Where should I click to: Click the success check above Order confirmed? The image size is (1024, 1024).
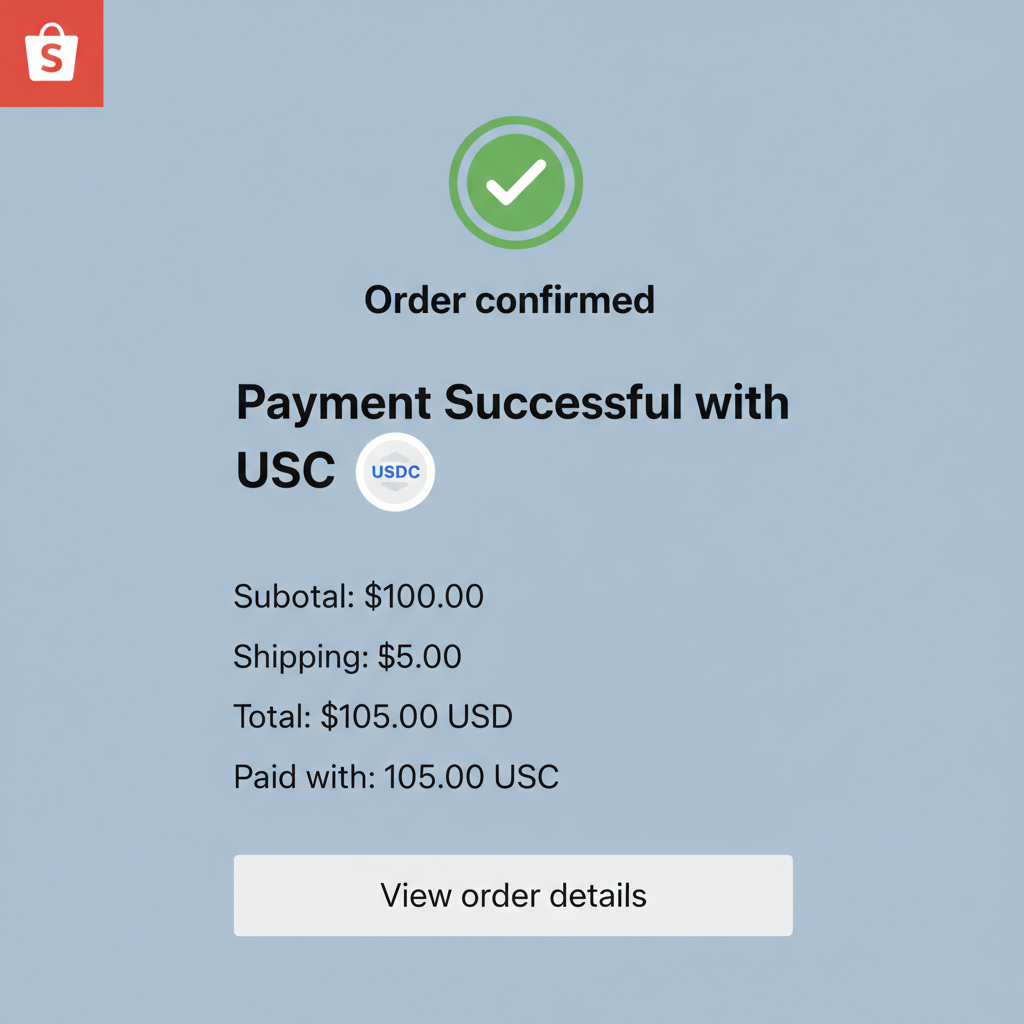point(515,181)
